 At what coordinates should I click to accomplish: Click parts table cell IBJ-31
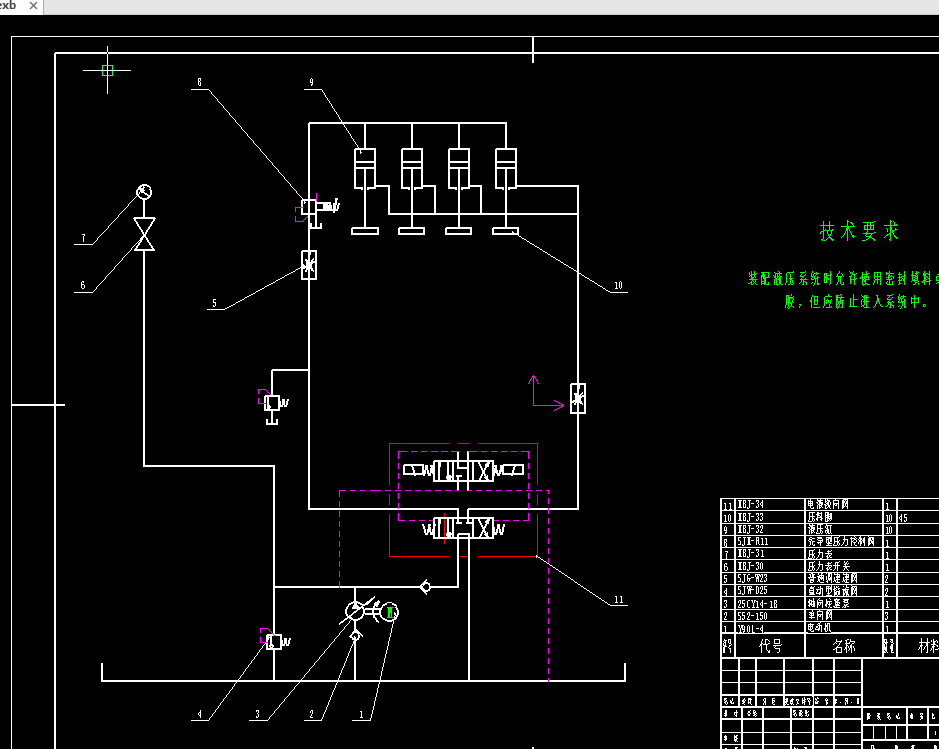tap(770, 554)
